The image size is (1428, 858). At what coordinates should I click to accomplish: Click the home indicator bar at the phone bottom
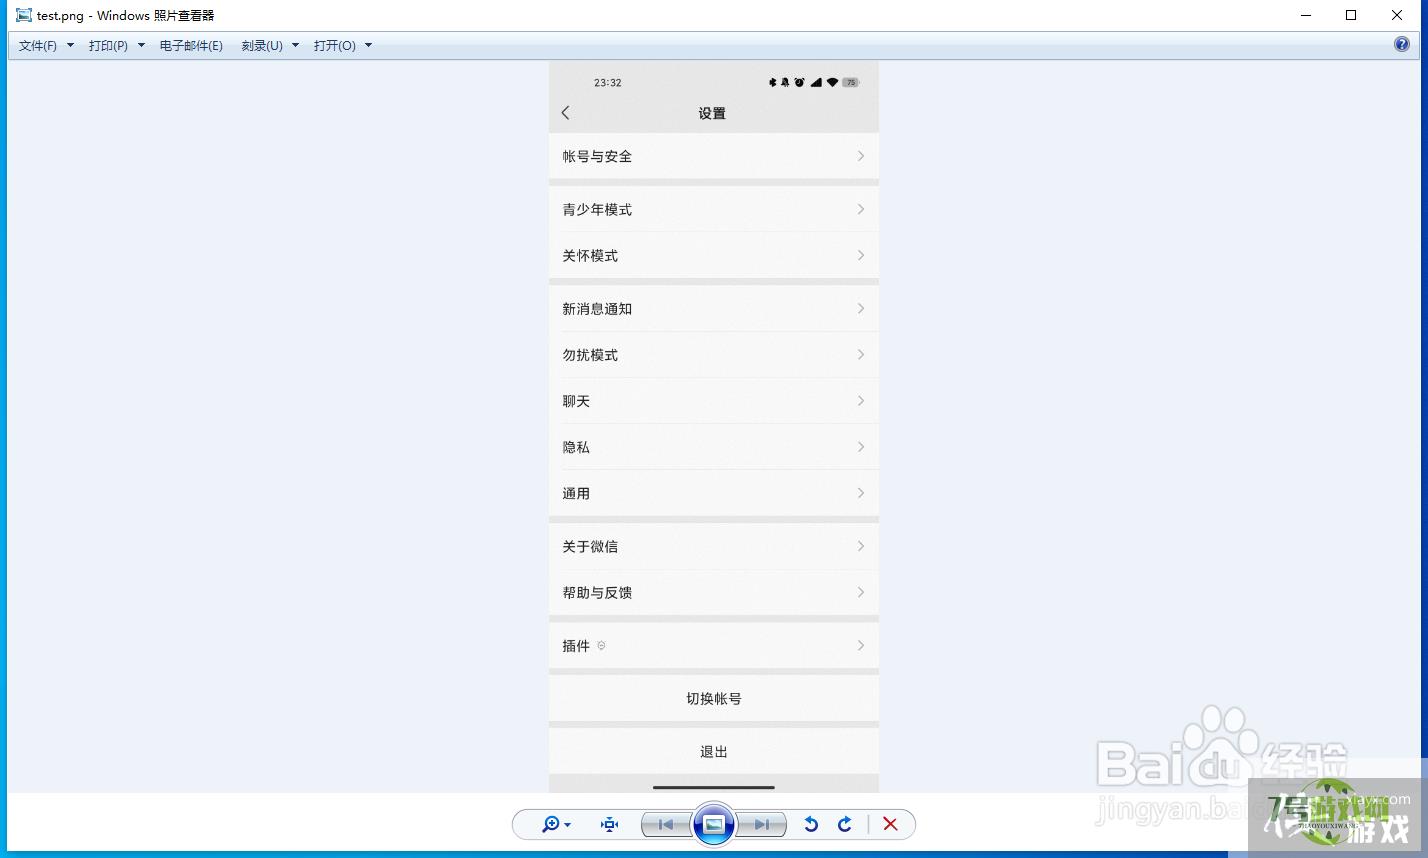713,787
